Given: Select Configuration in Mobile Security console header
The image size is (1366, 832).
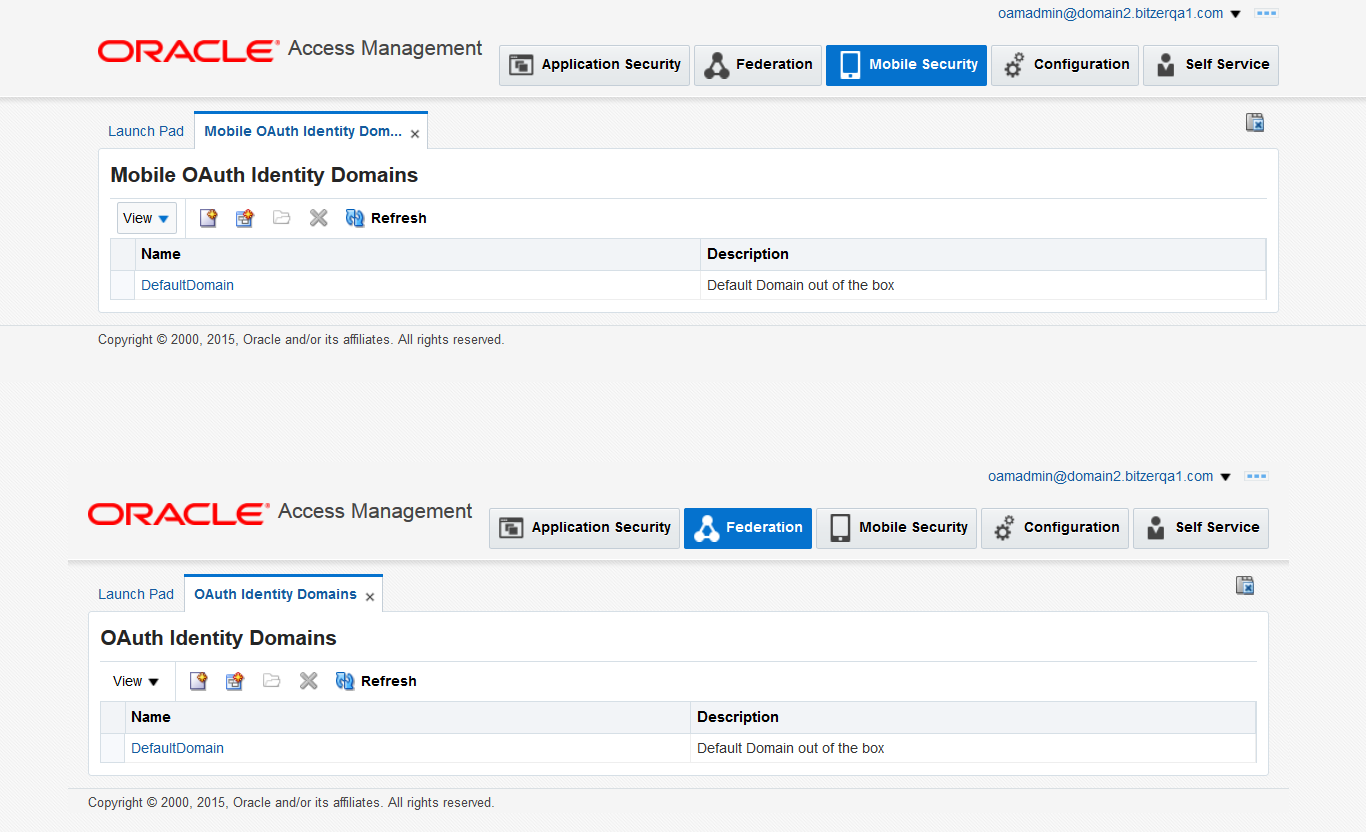Looking at the screenshot, I should [x=1065, y=65].
